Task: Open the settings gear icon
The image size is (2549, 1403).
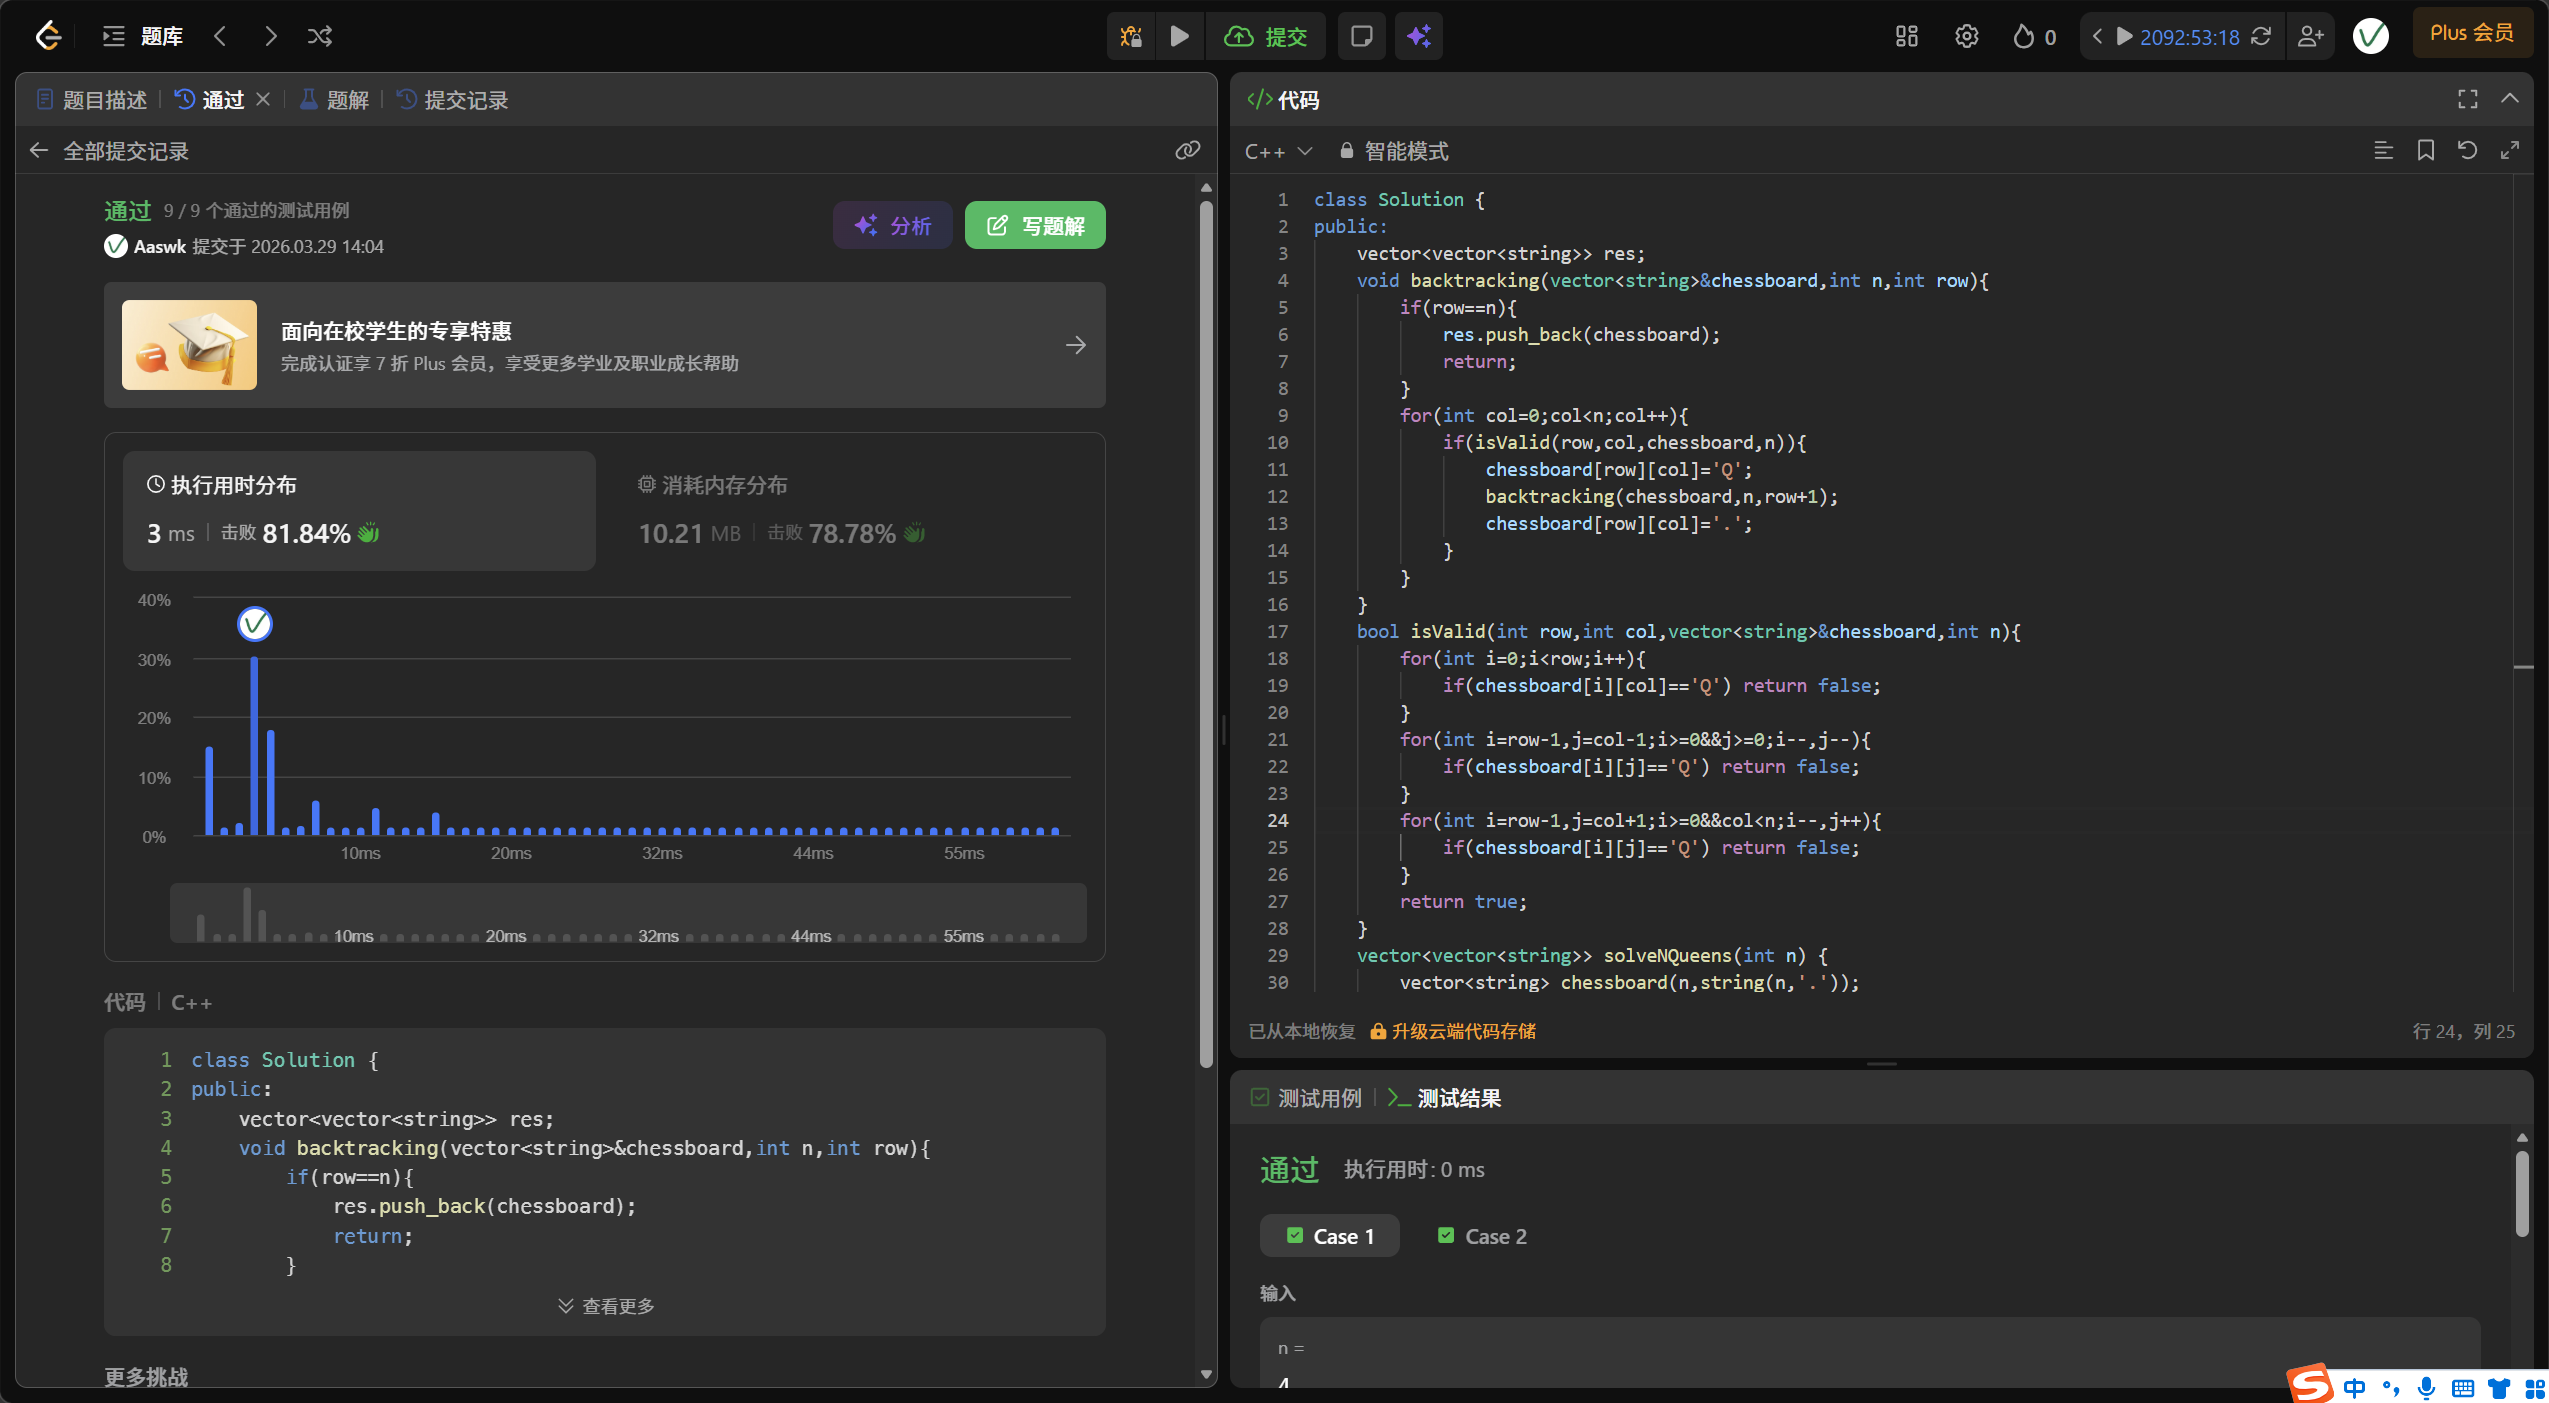Action: click(1966, 37)
